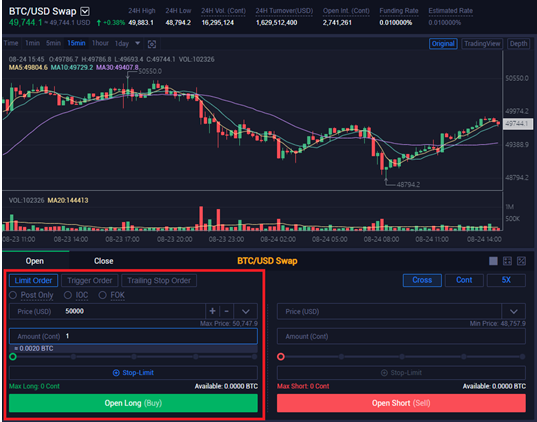The height and width of the screenshot is (422, 537).
Task: Click the MA20:144413 volume indicator label
Action: [68, 200]
